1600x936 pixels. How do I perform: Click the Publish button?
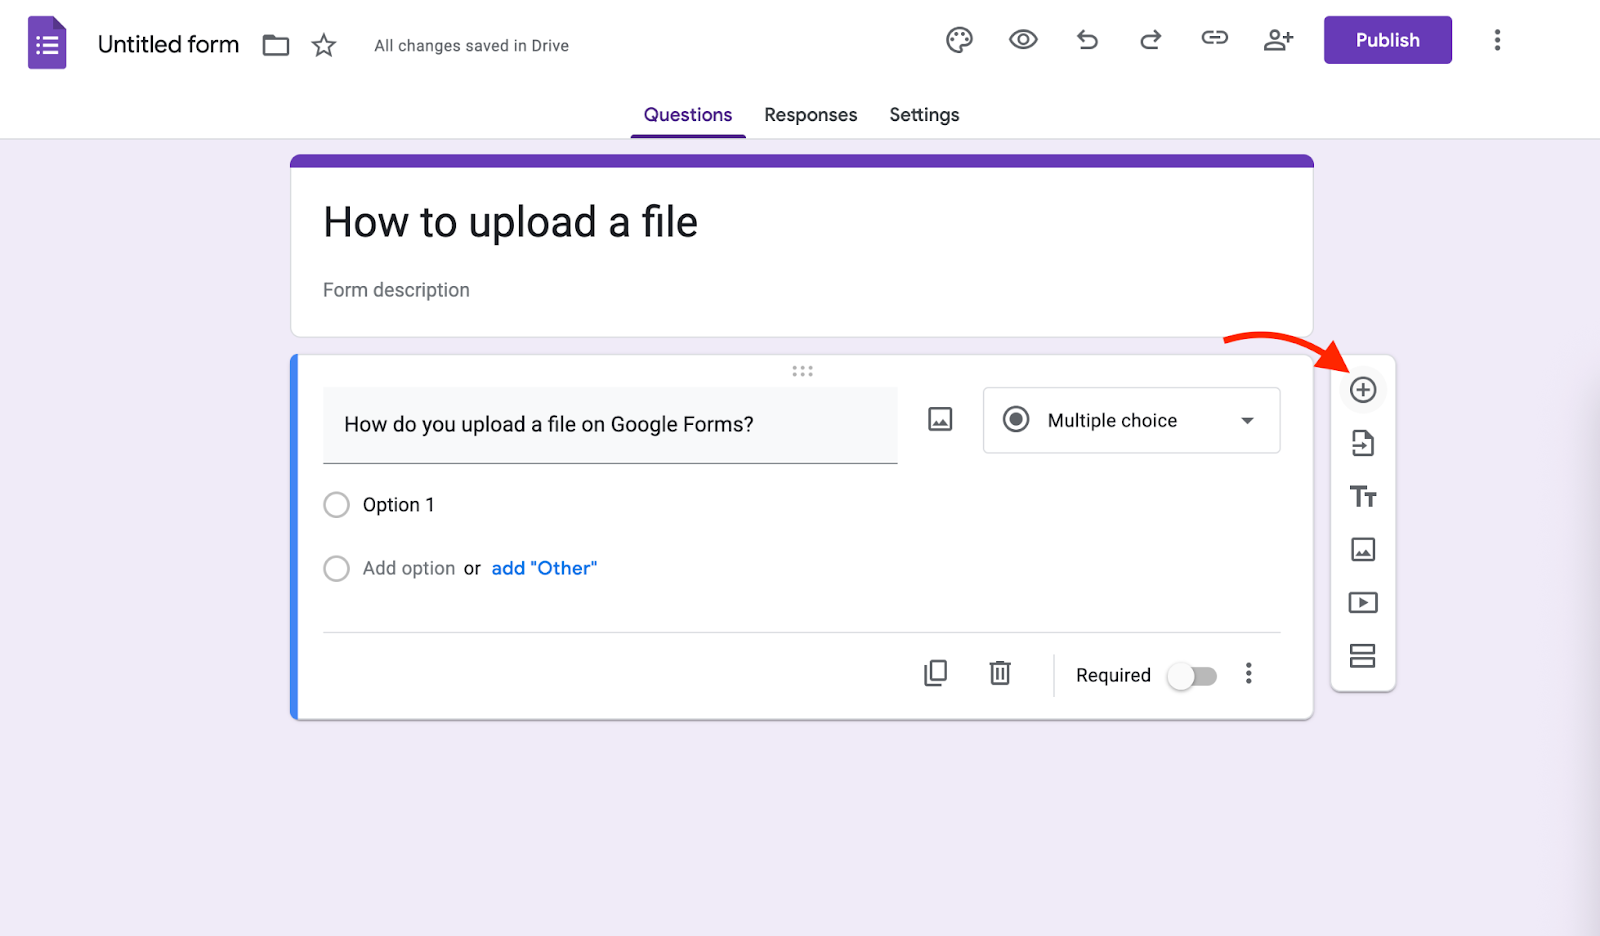click(x=1387, y=40)
